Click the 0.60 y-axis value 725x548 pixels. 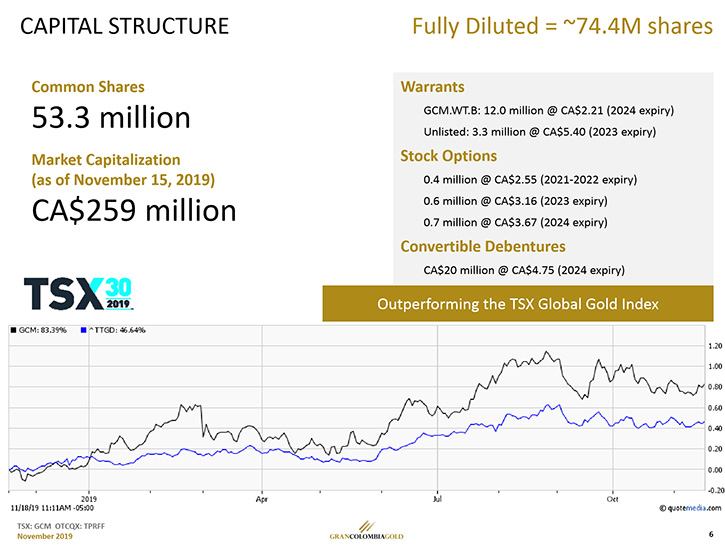[715, 408]
